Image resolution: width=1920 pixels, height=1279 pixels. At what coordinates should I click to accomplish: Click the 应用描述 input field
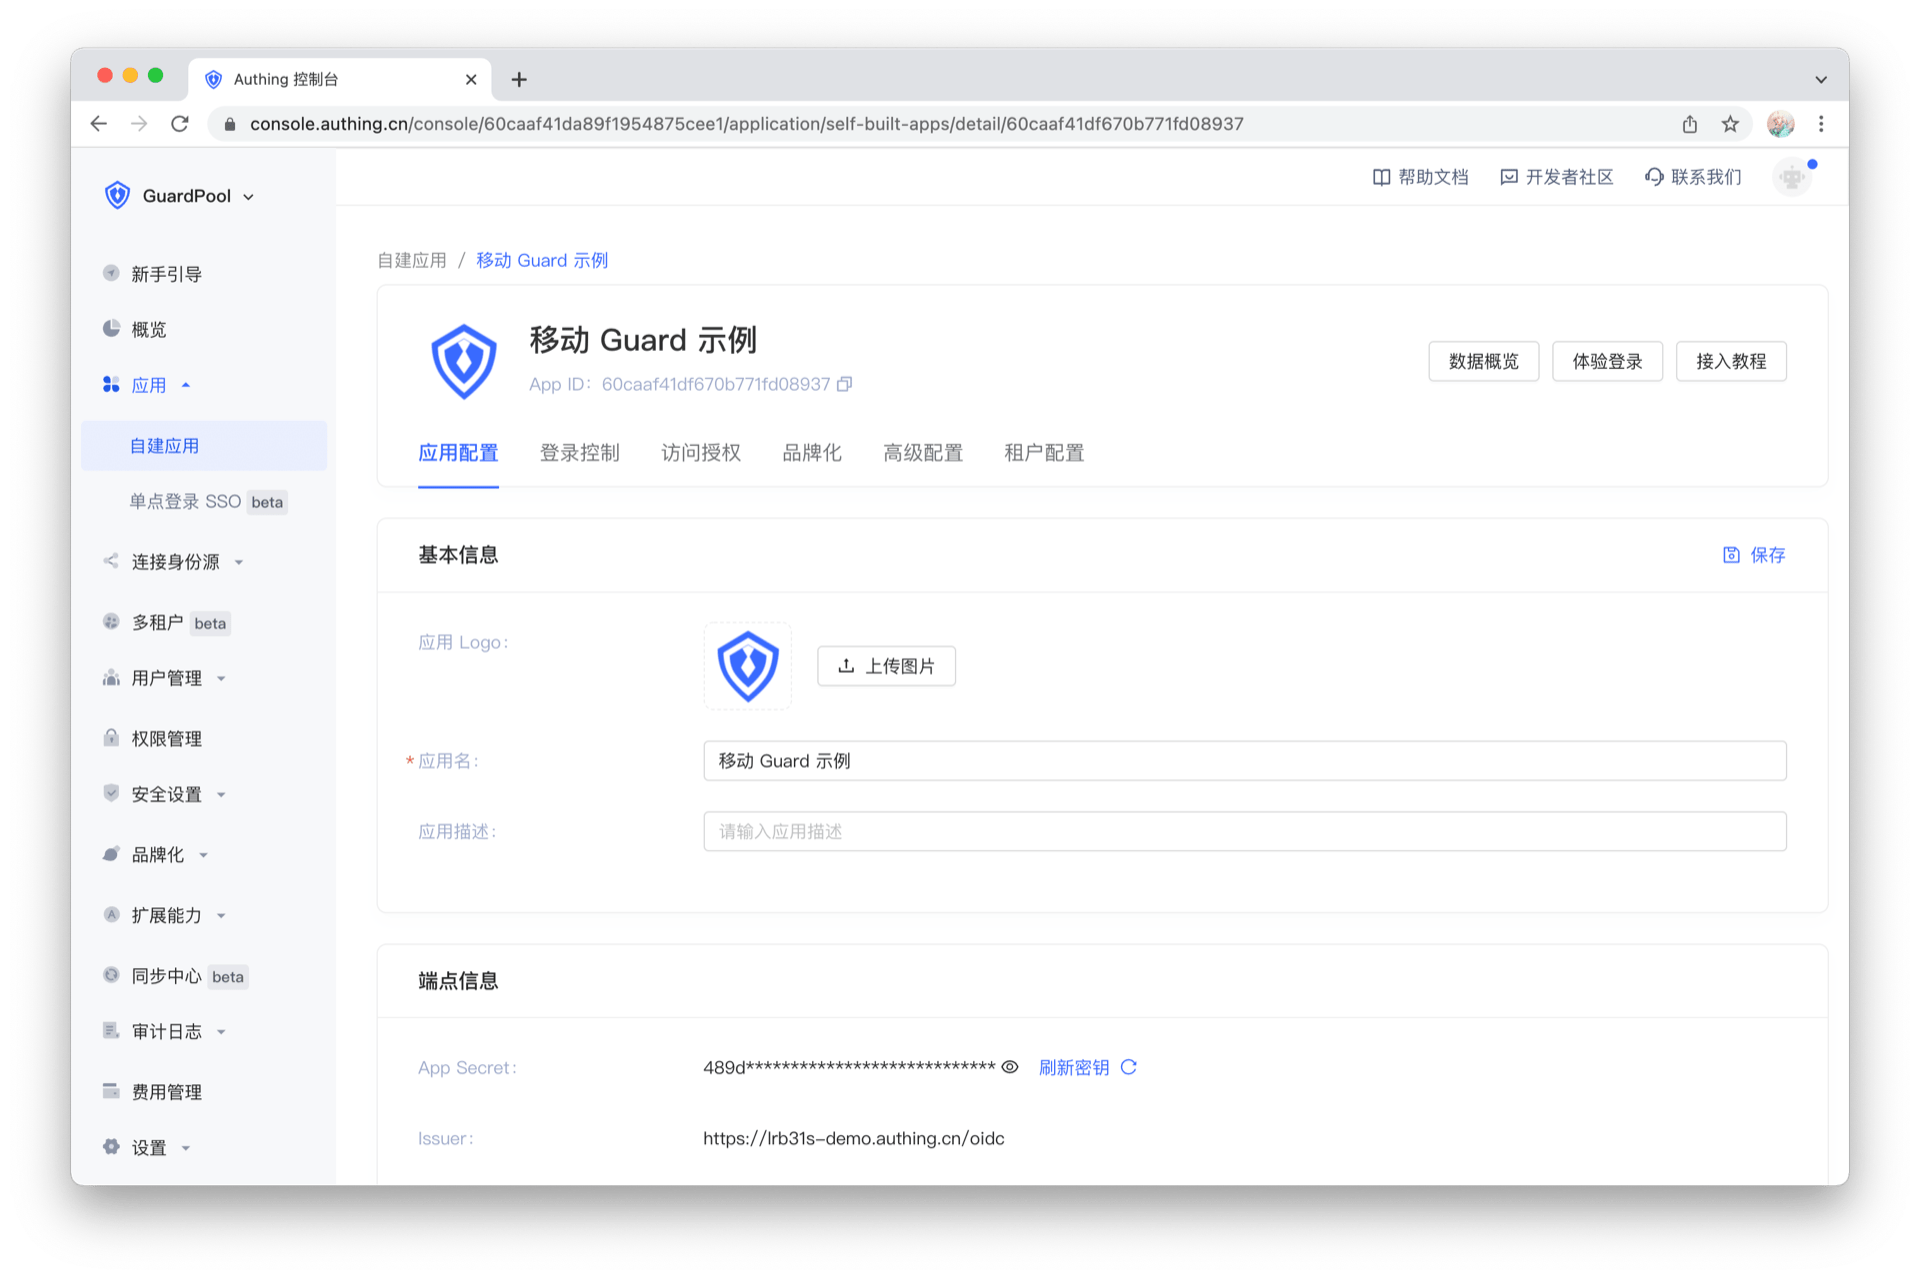1244,831
